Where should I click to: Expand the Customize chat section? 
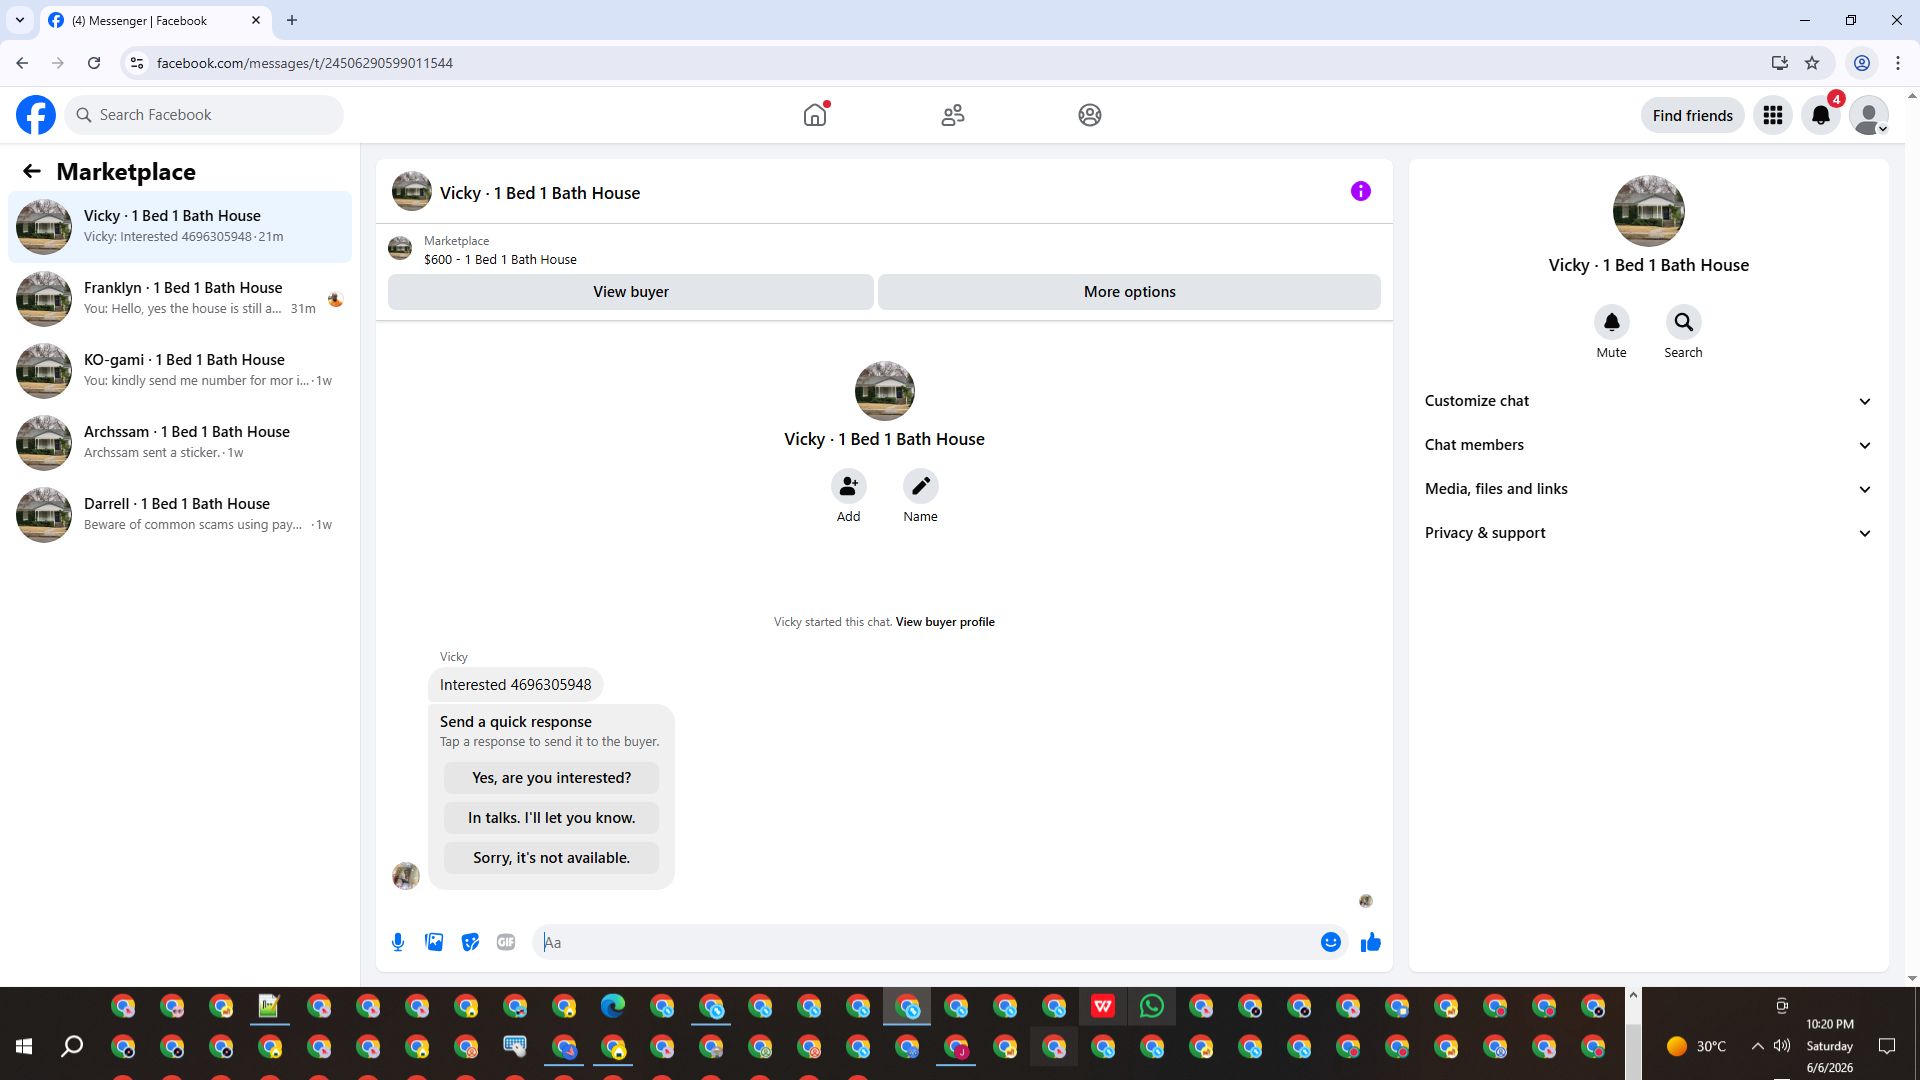tap(1649, 401)
